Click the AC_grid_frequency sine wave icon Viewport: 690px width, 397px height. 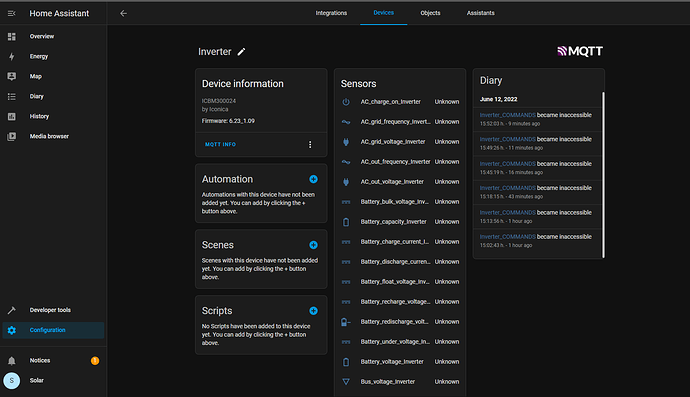click(346, 122)
